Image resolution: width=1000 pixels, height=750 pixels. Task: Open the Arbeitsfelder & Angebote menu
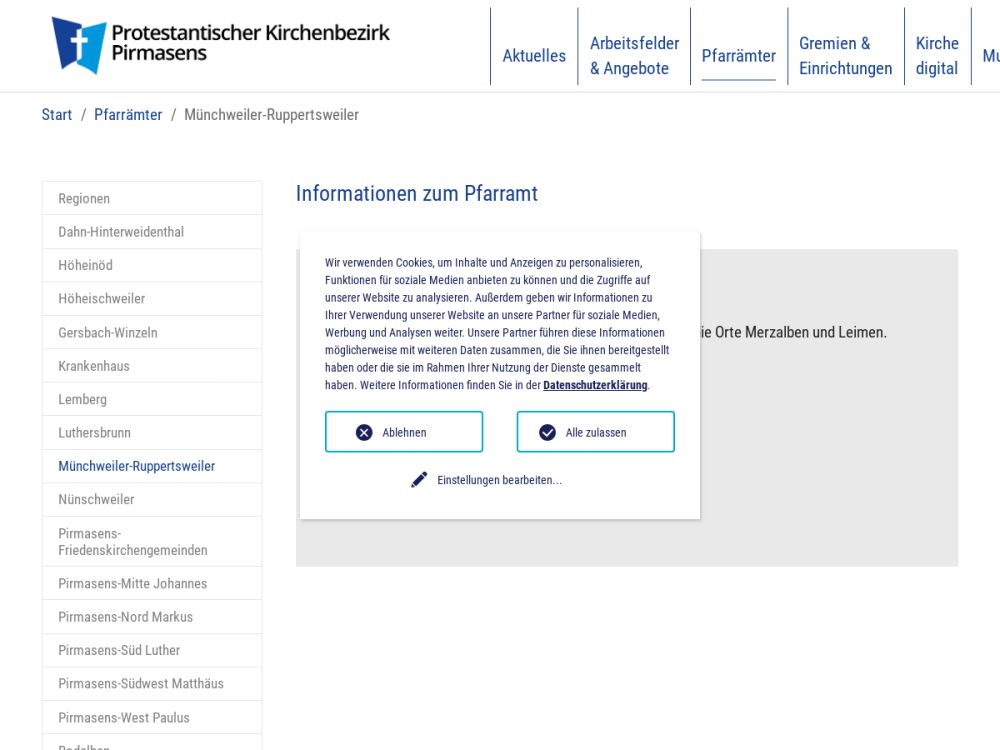tap(634, 56)
